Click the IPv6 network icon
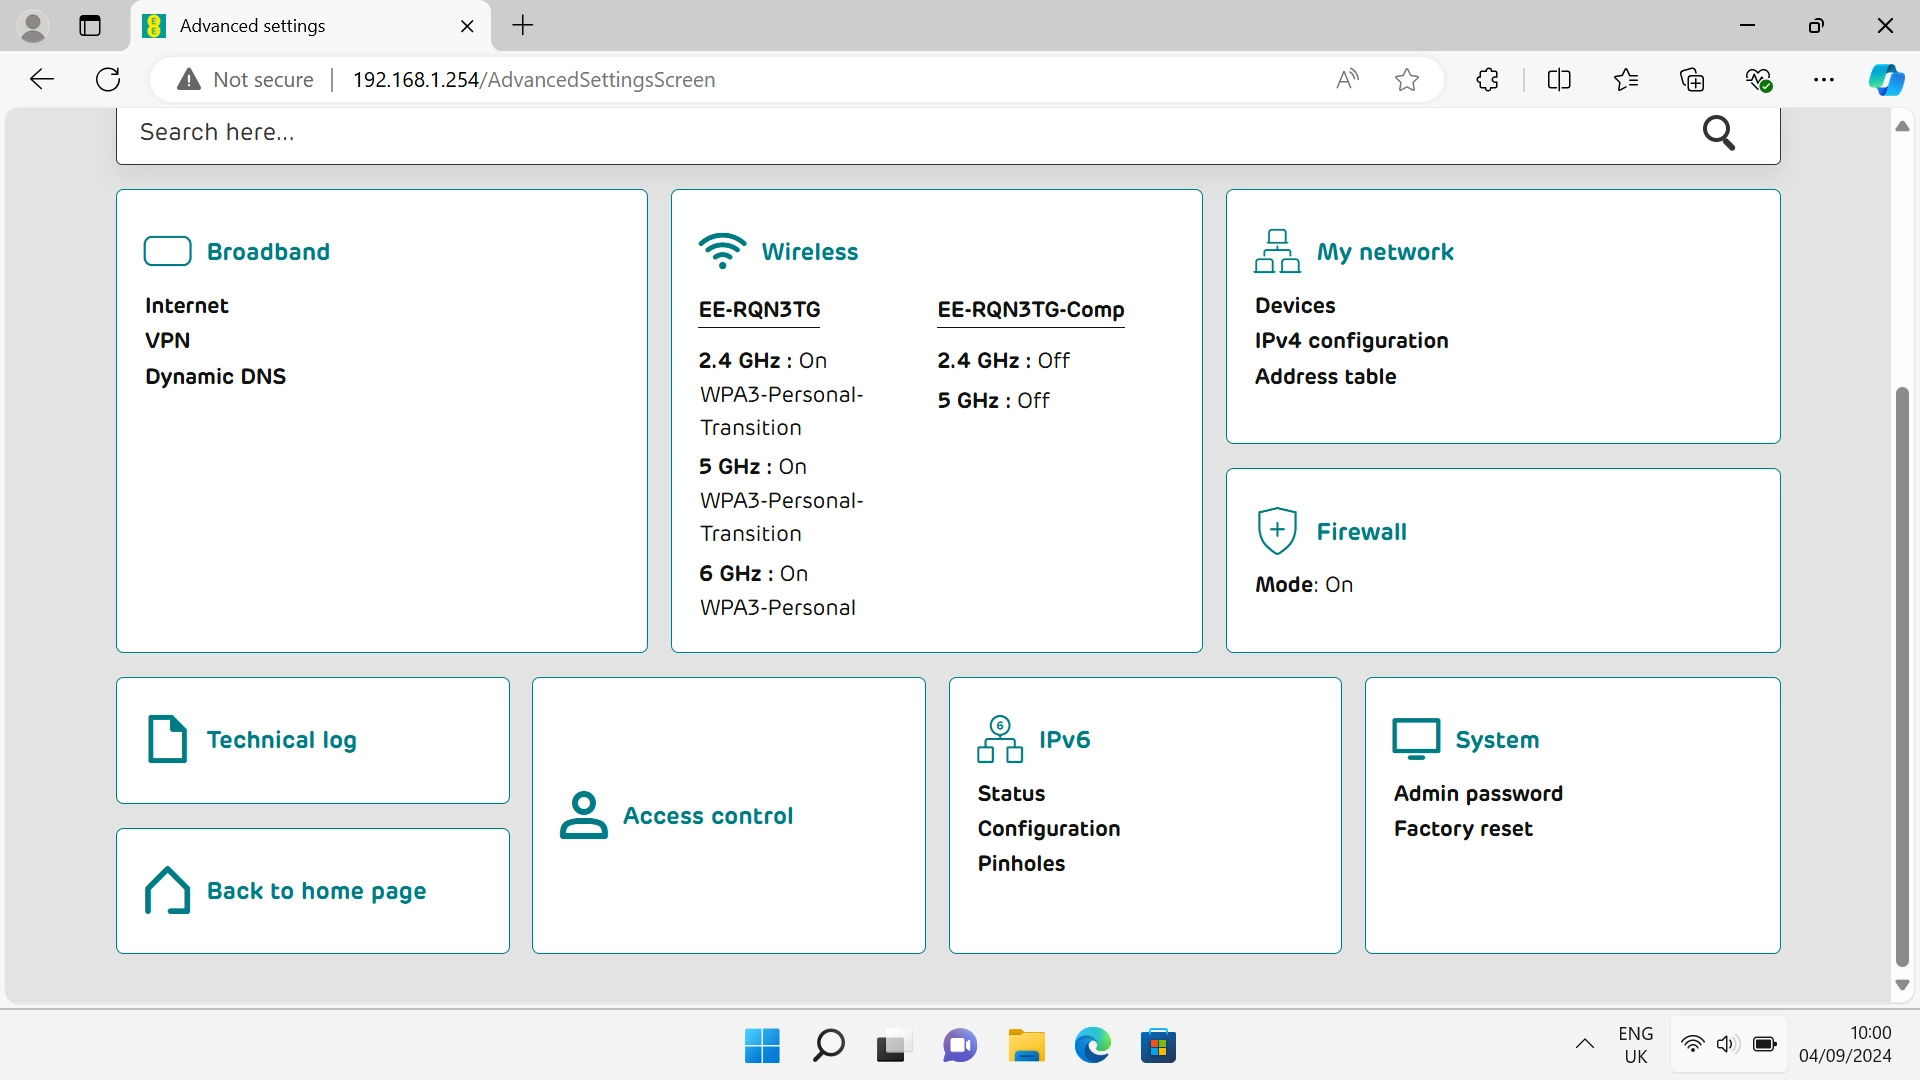The height and width of the screenshot is (1080, 1920). (x=1000, y=739)
